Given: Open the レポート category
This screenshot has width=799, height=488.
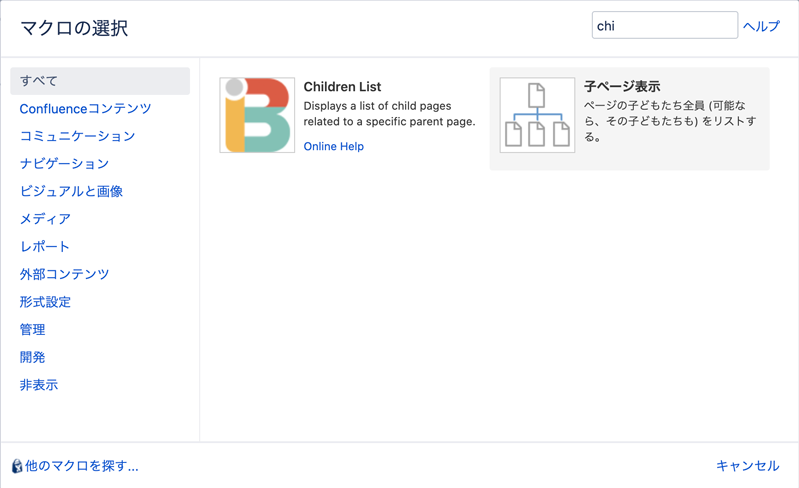Looking at the screenshot, I should (44, 247).
